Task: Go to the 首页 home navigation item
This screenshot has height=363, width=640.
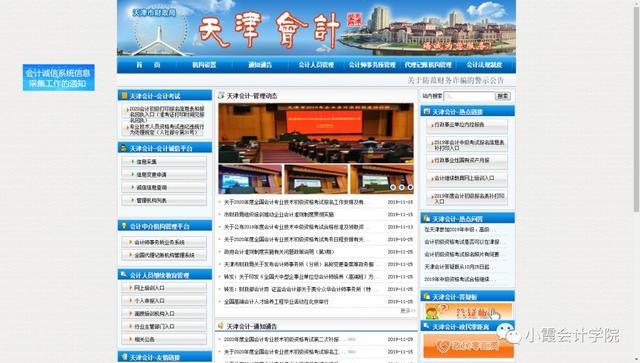Action: pyautogui.click(x=149, y=65)
